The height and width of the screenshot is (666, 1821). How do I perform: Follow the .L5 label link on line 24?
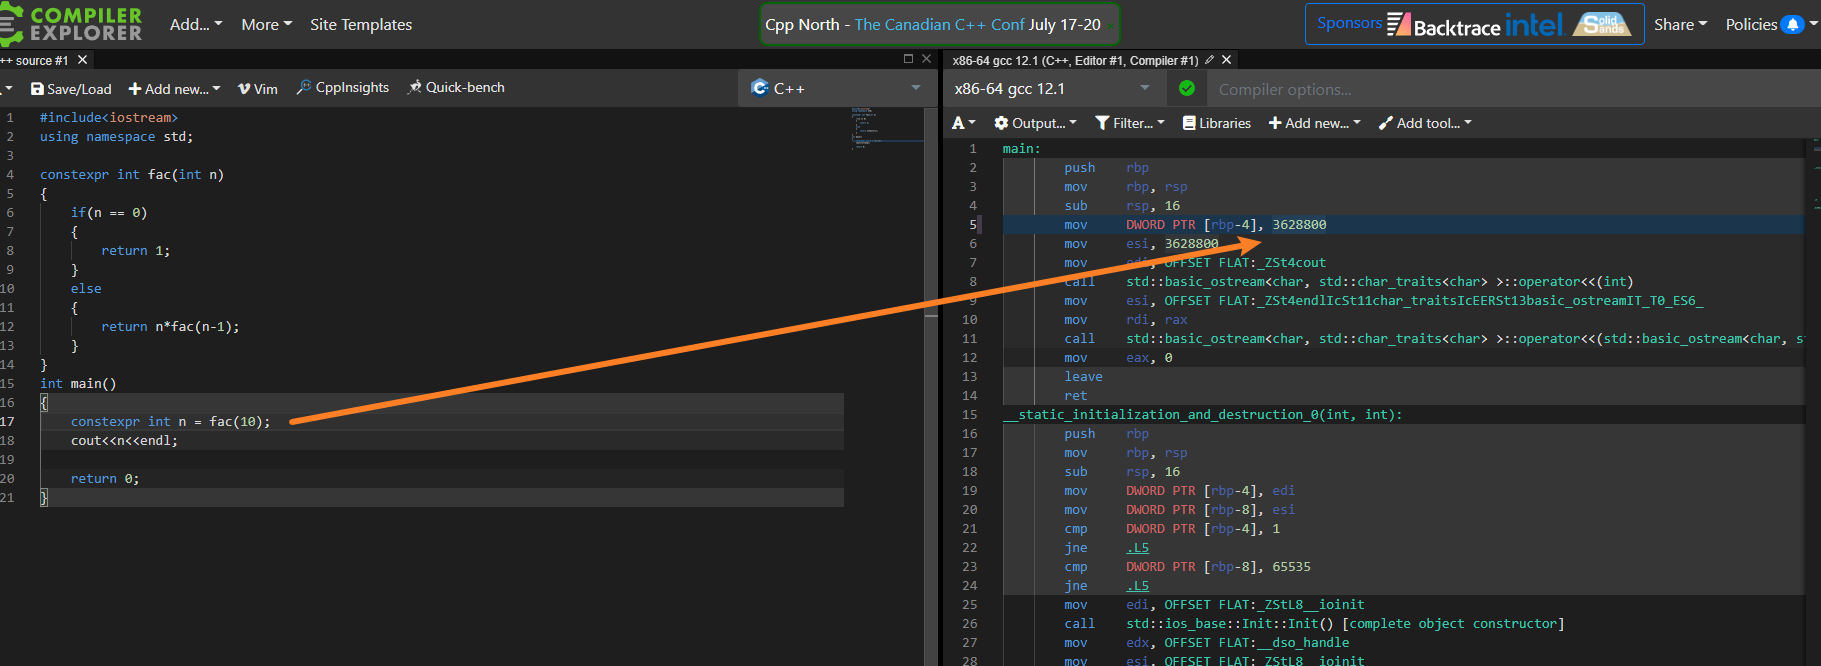coord(1138,586)
